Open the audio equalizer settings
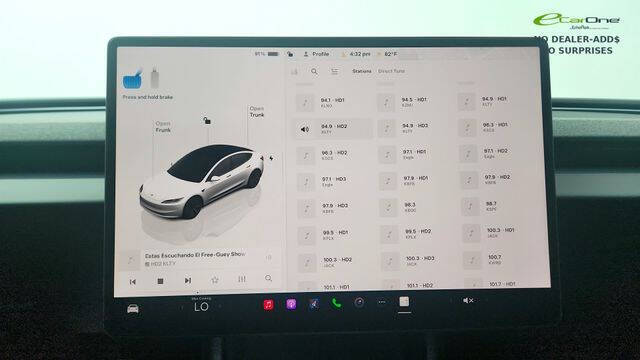This screenshot has width=640, height=360. click(x=242, y=279)
